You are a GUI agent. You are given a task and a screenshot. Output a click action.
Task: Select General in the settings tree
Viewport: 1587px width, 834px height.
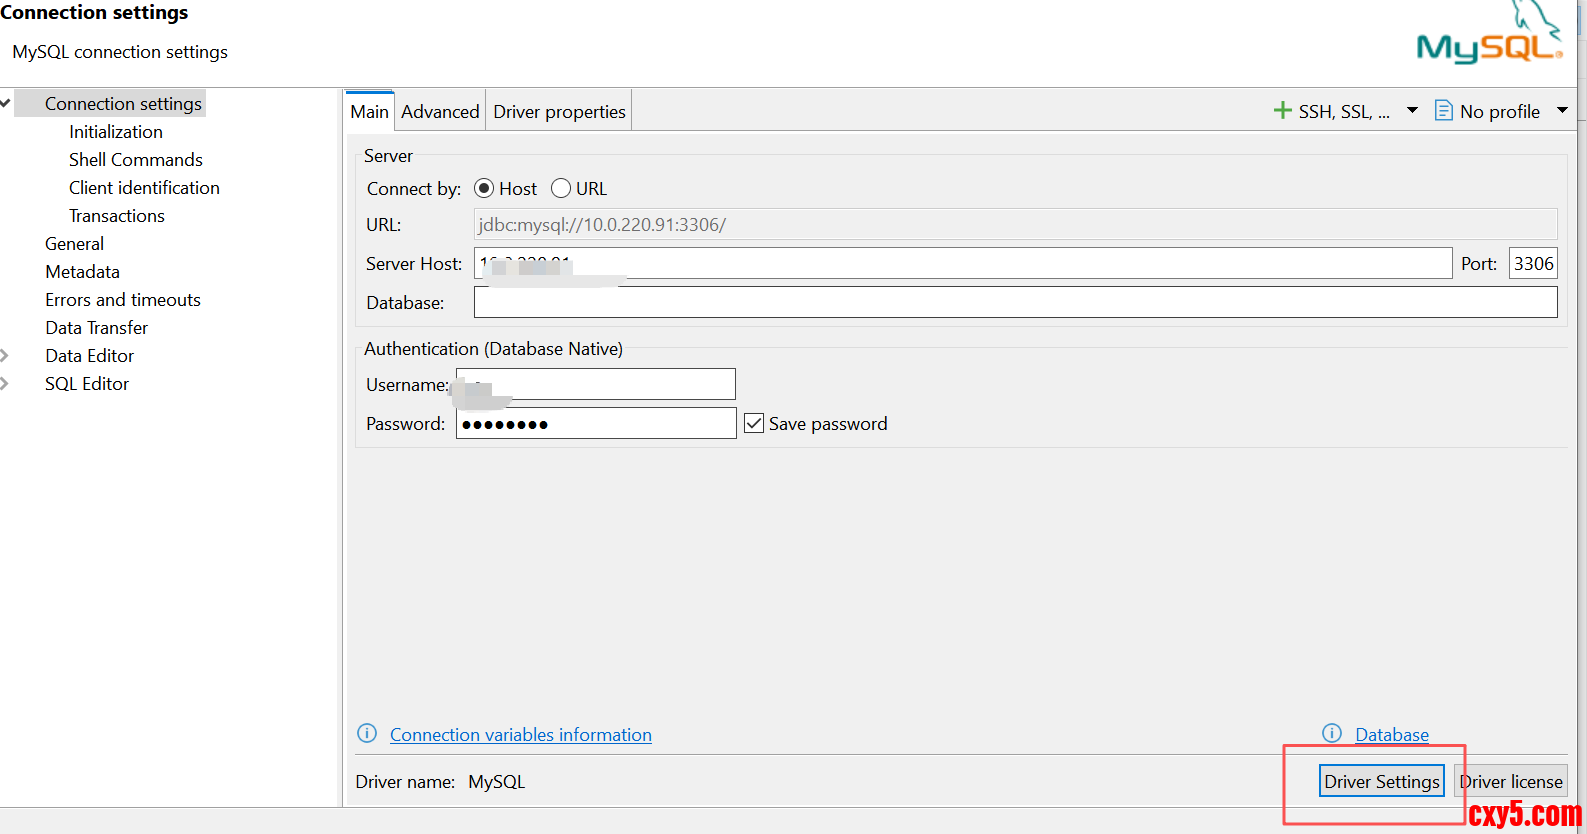(x=74, y=243)
